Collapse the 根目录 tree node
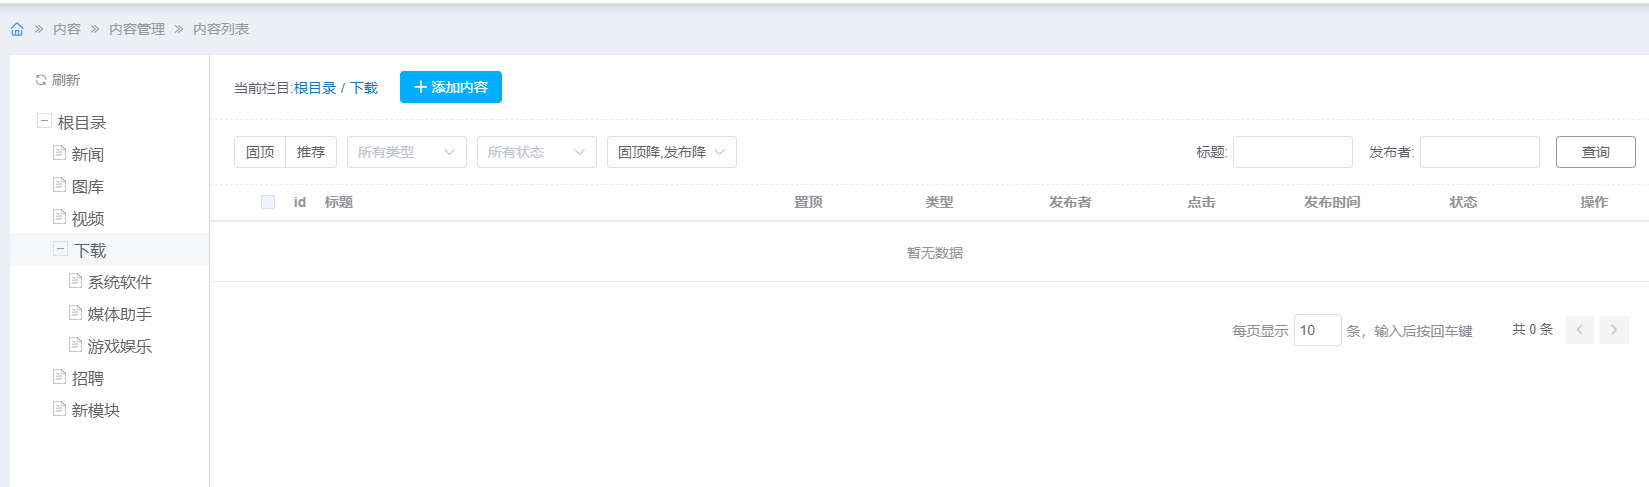This screenshot has height=487, width=1649. click(44, 121)
